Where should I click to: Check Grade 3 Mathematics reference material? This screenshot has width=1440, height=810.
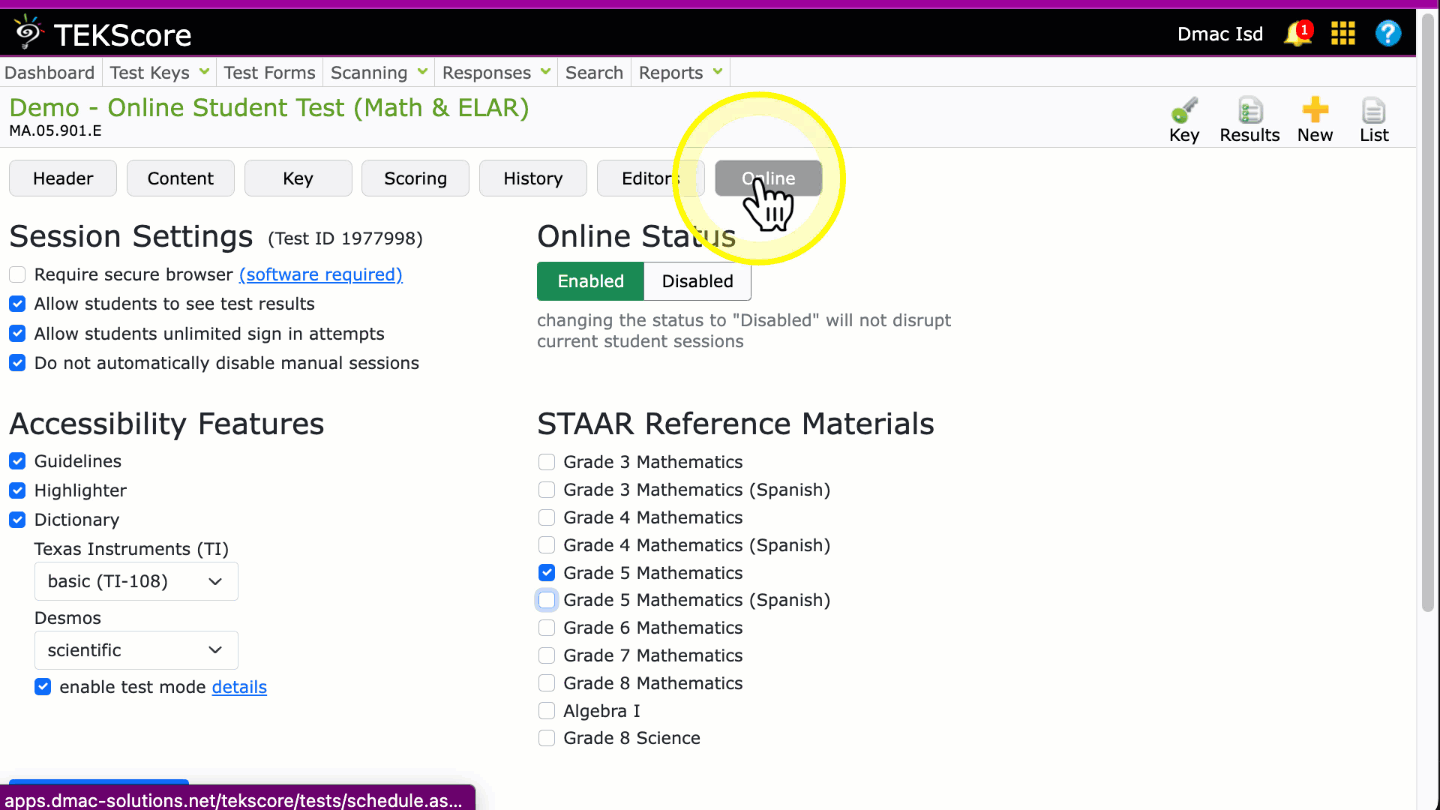[546, 462]
